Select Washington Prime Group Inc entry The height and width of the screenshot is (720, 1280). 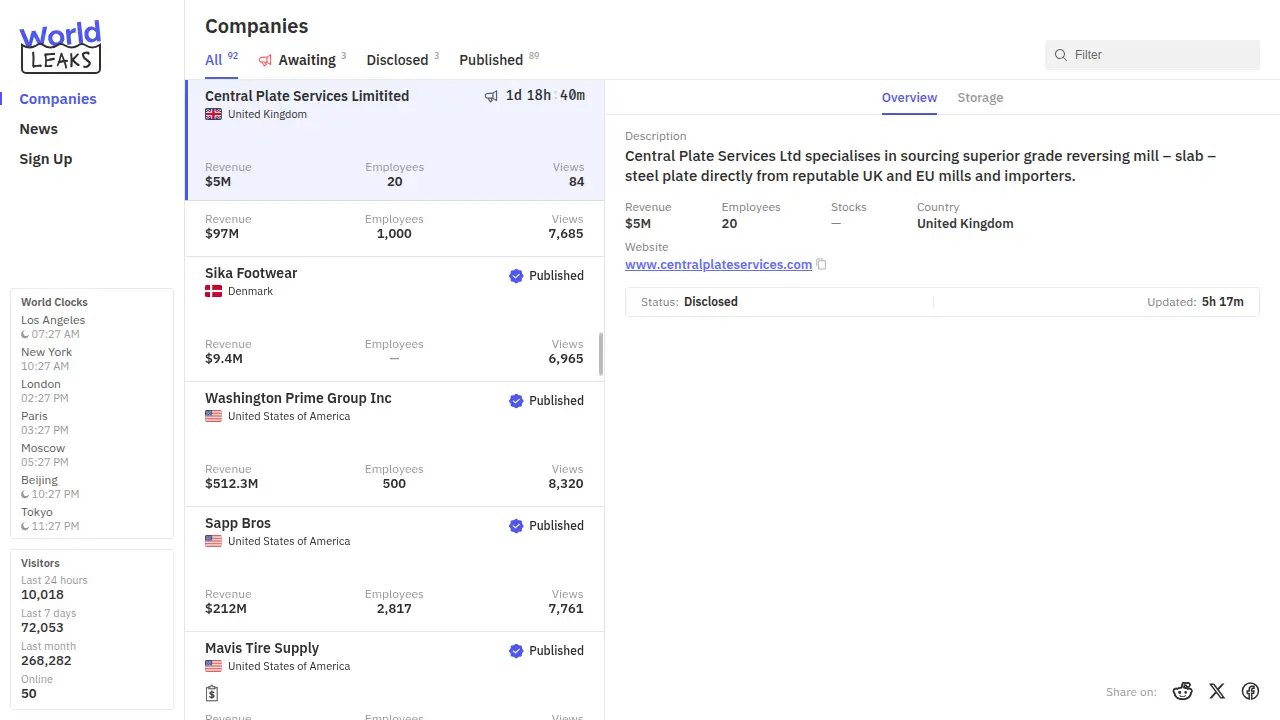coord(298,398)
